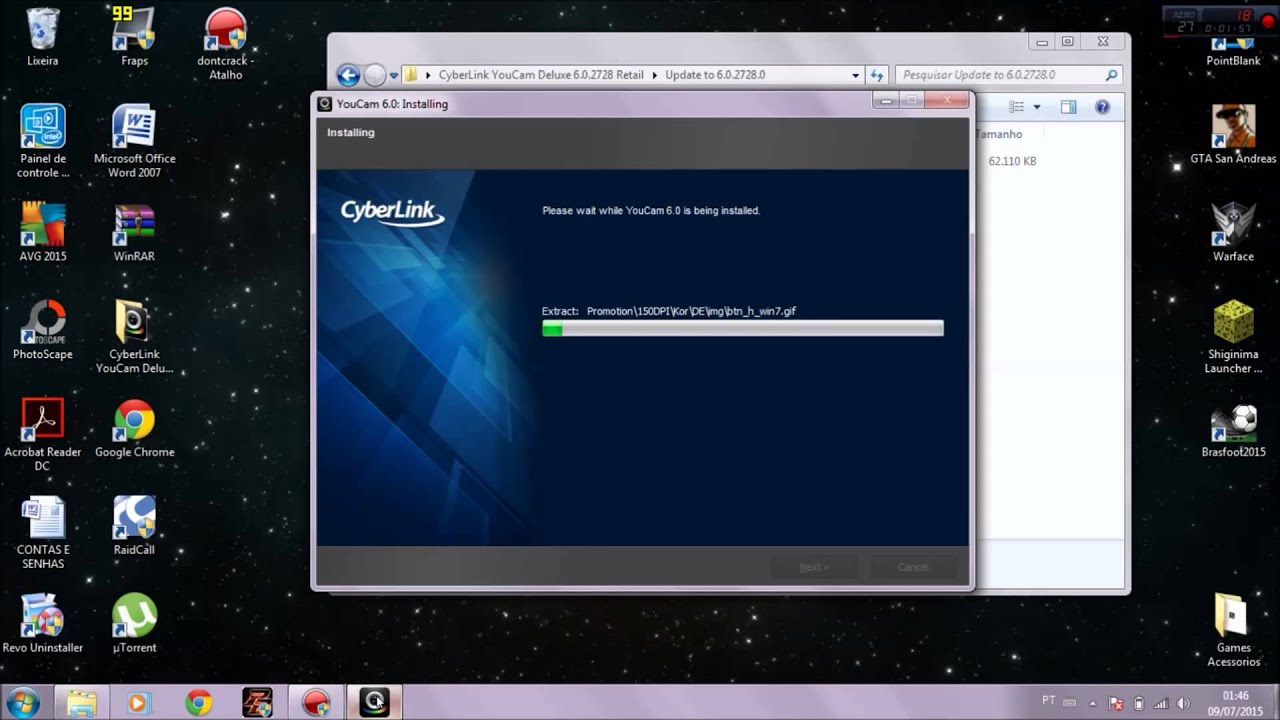The height and width of the screenshot is (720, 1280).
Task: Click the change view icon in Explorer
Action: [1017, 107]
